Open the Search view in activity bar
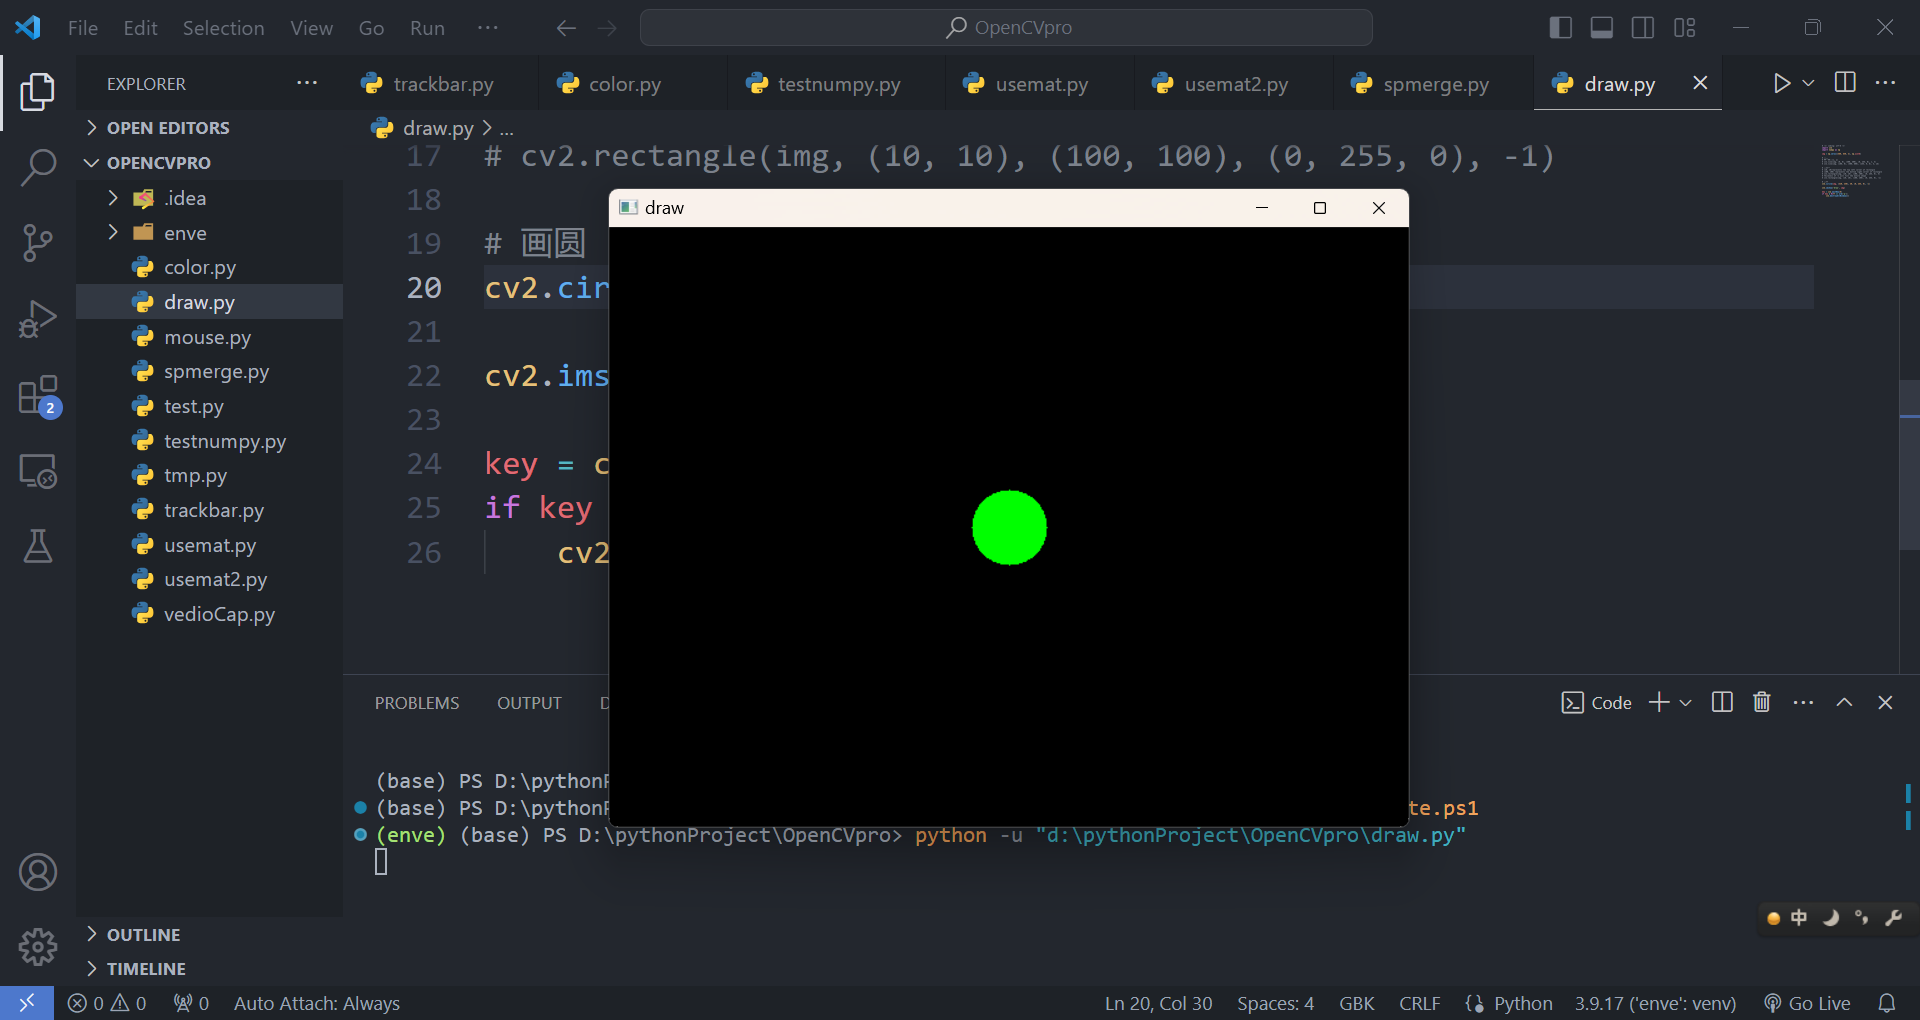This screenshot has height=1020, width=1920. [37, 167]
